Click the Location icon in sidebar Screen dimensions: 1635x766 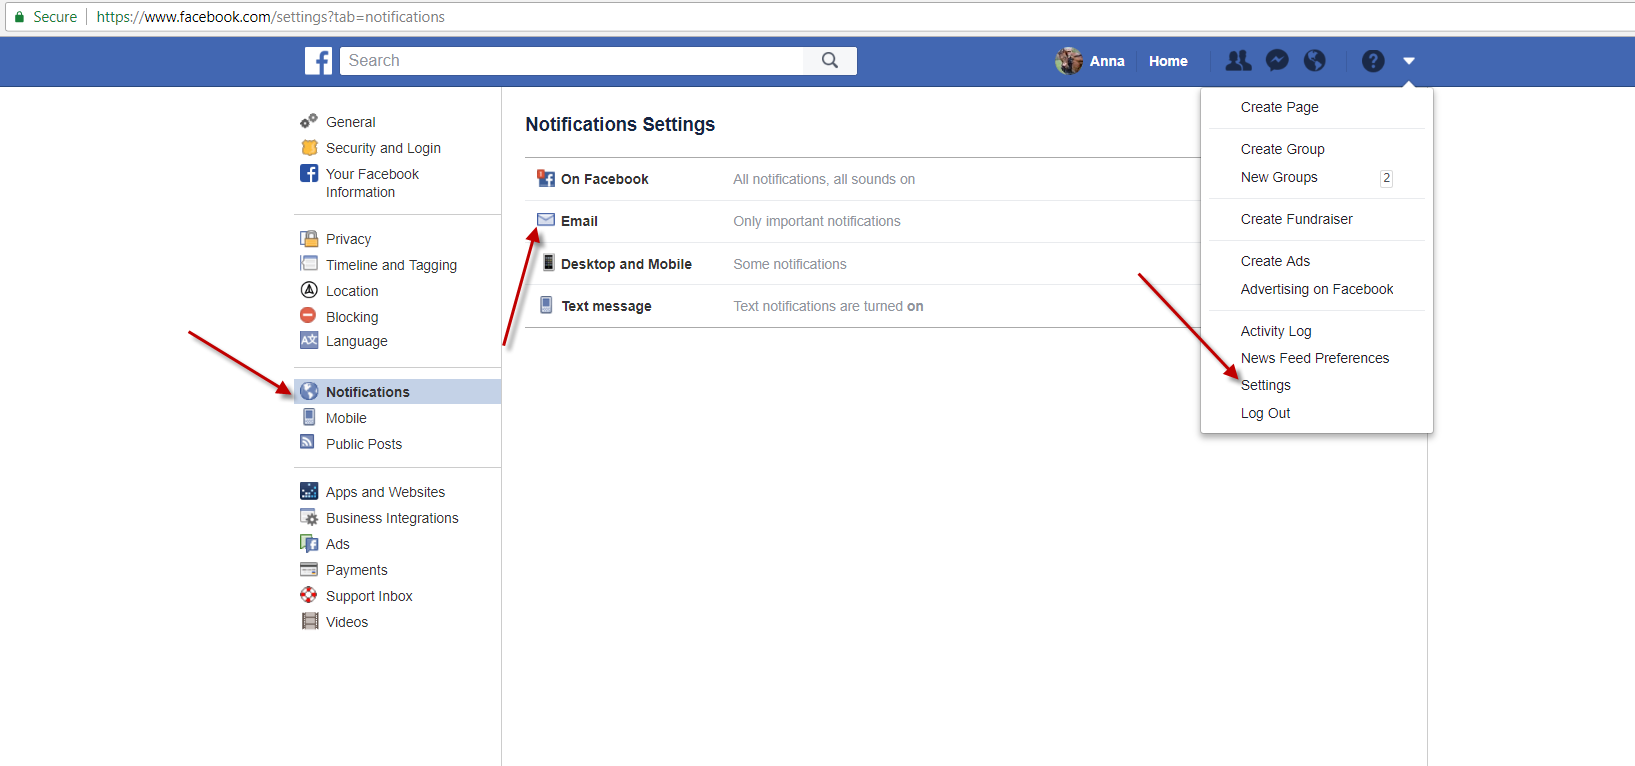[x=309, y=290]
